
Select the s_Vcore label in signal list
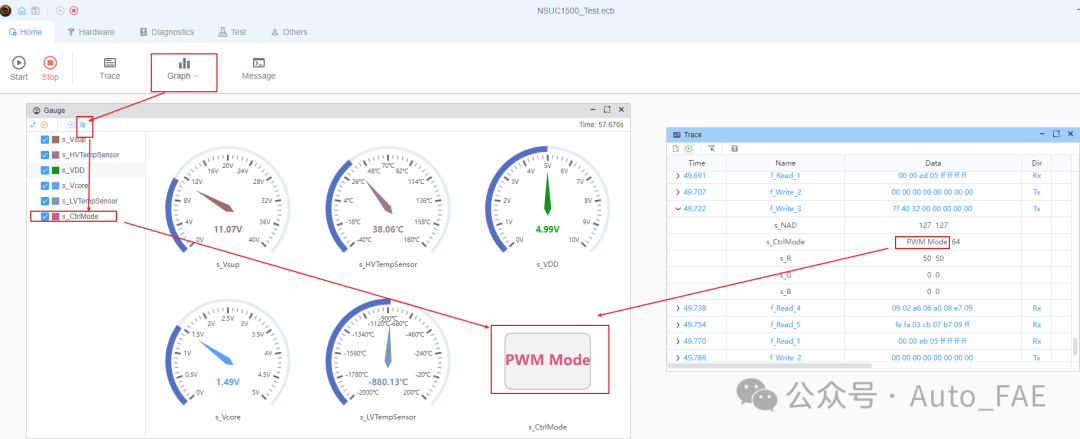click(76, 185)
